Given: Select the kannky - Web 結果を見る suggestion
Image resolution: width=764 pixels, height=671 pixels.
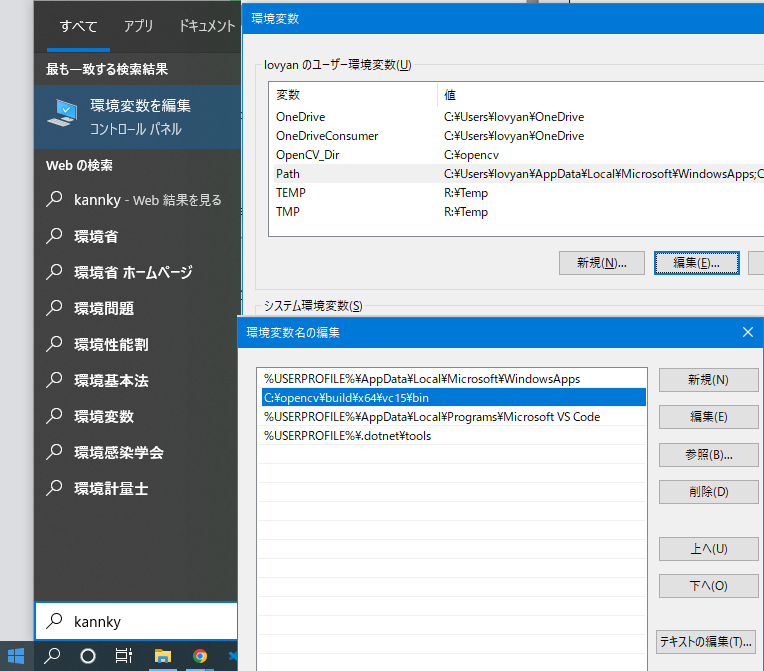Looking at the screenshot, I should point(137,200).
